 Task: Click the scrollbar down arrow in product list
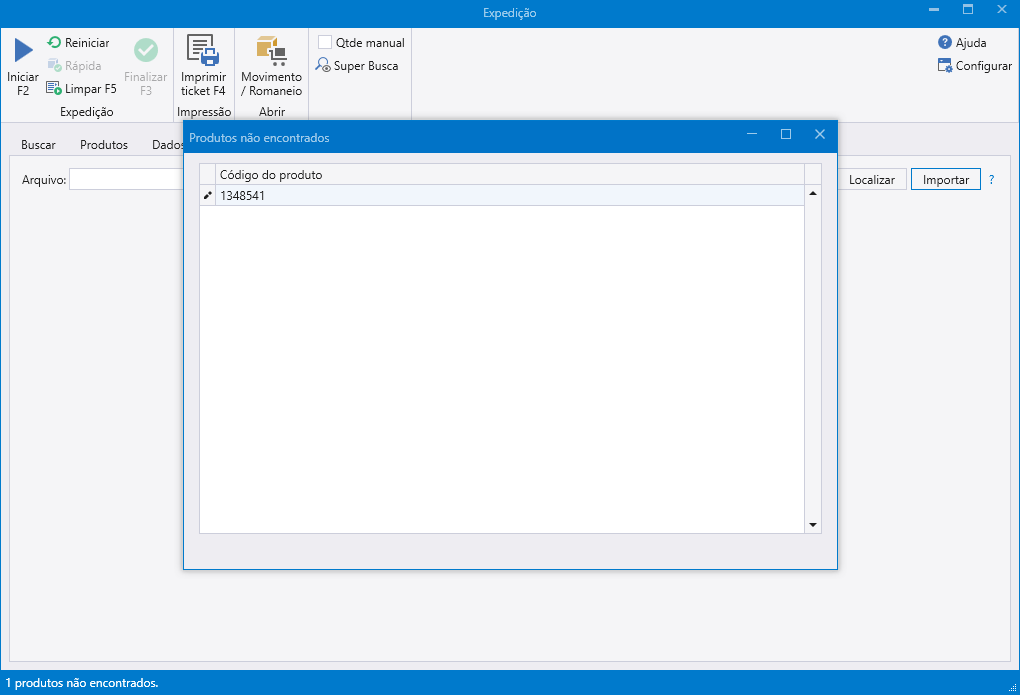click(x=813, y=525)
